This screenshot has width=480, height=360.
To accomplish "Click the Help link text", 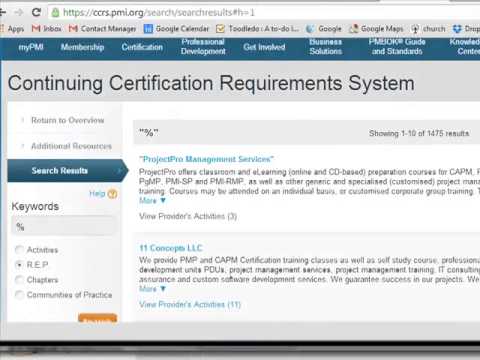I will pyautogui.click(x=97, y=194).
